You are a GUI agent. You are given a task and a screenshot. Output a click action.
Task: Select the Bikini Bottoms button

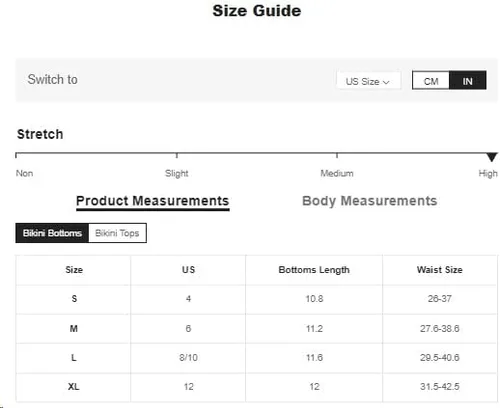[x=52, y=233]
